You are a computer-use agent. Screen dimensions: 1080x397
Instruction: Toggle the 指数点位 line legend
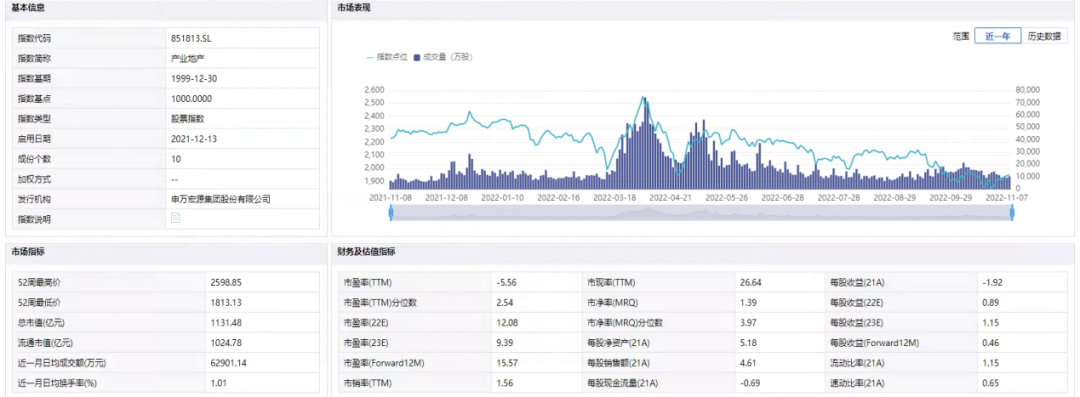coord(386,57)
